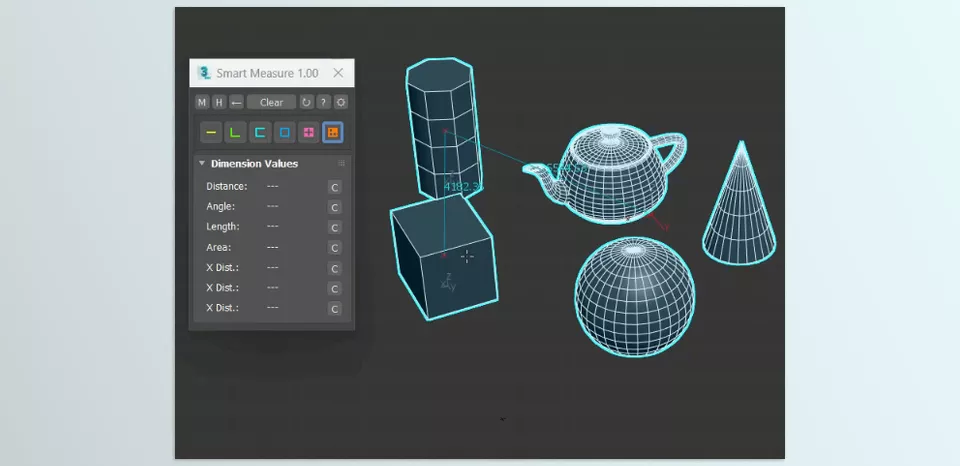Image resolution: width=960 pixels, height=466 pixels.
Task: Select the green L-shaped angle measure mode
Action: (x=236, y=132)
